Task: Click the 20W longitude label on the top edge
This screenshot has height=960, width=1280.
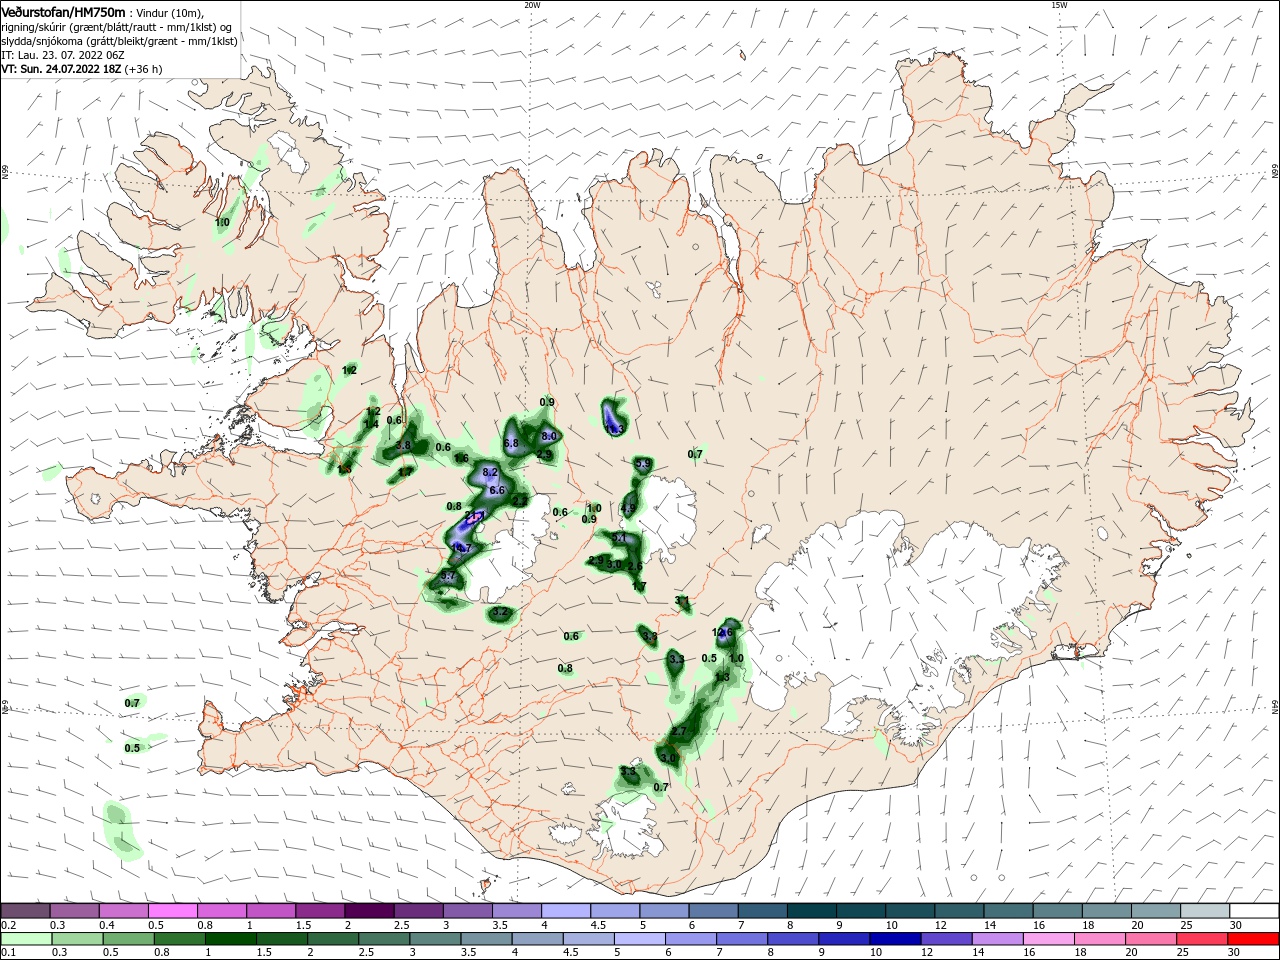Action: [x=532, y=5]
